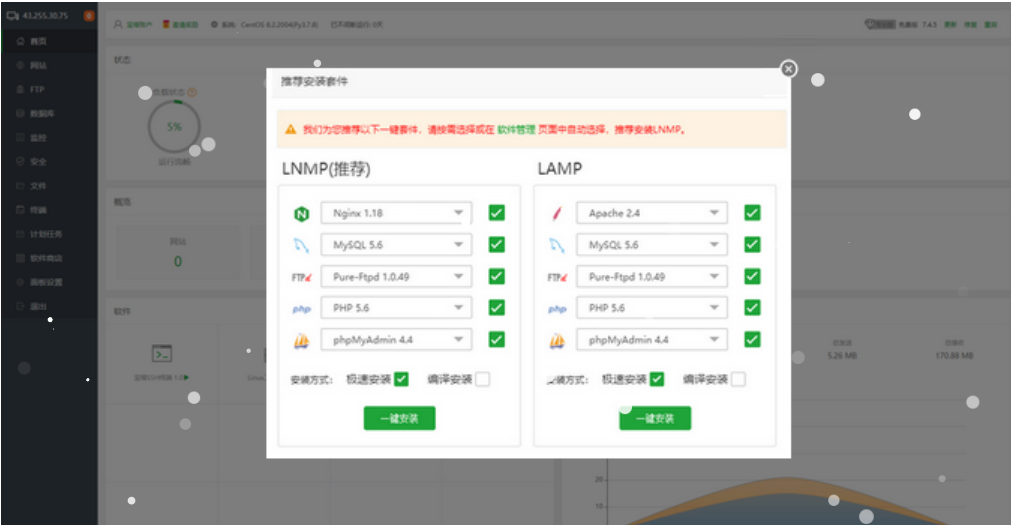The height and width of the screenshot is (525, 1011).
Task: Click the Apache feather icon in LAMP
Action: [x=557, y=213]
